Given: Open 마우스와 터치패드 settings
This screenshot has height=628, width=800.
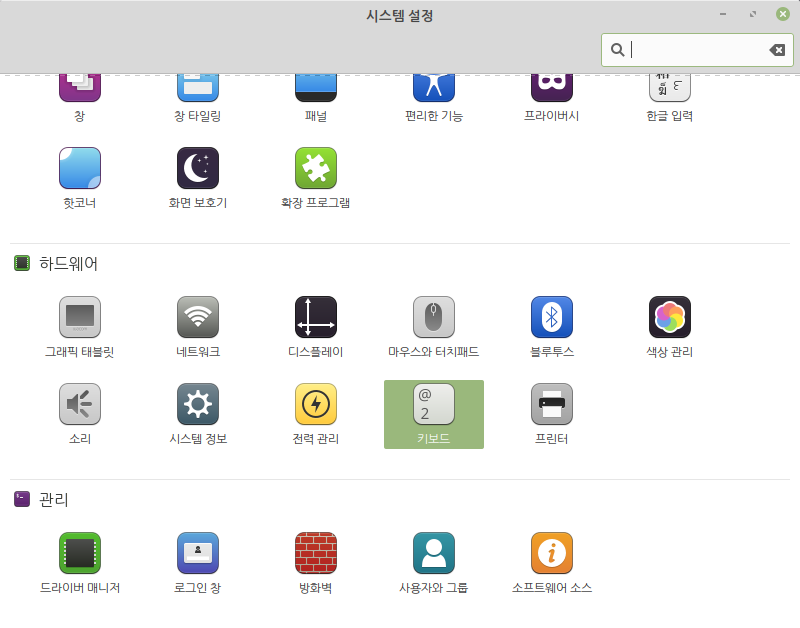Looking at the screenshot, I should point(434,317).
